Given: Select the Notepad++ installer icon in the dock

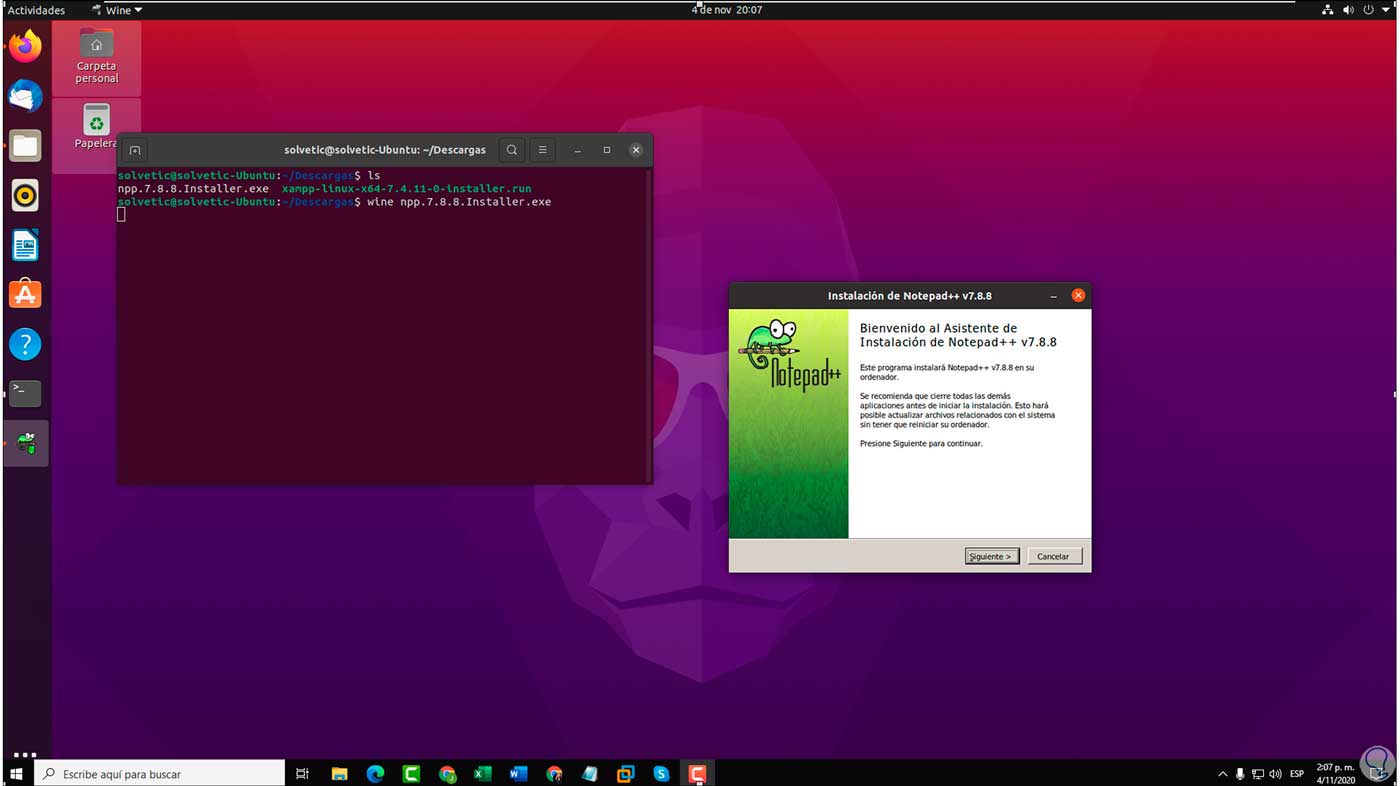Looking at the screenshot, I should (x=25, y=443).
